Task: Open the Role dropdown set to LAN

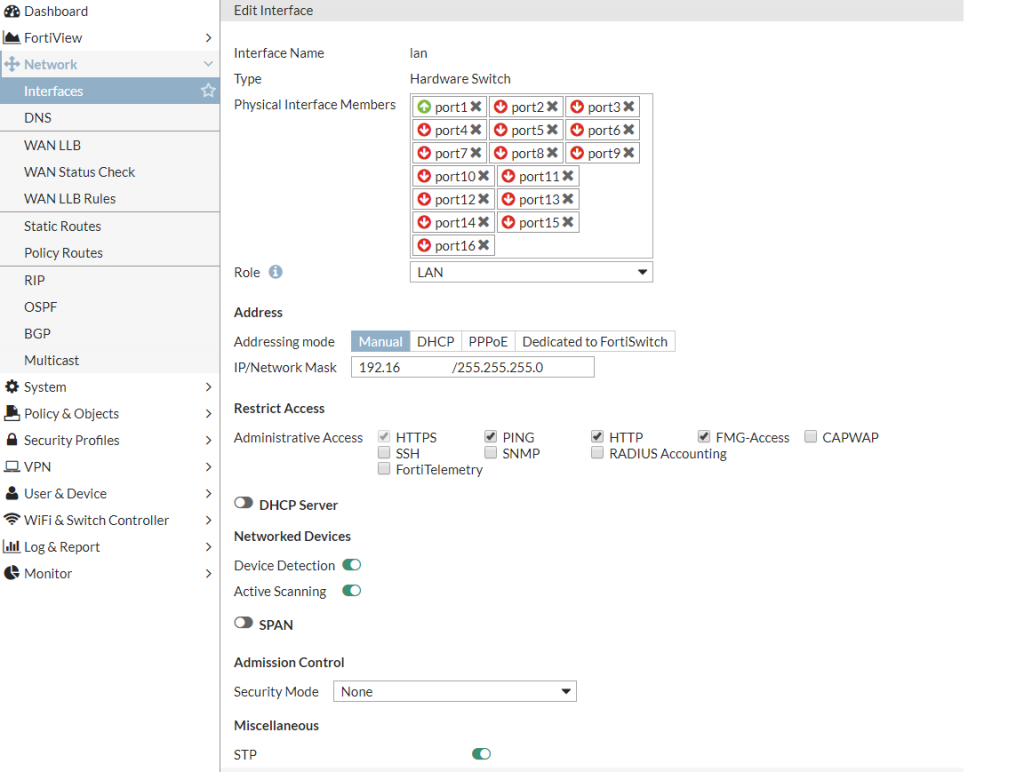Action: tap(530, 271)
